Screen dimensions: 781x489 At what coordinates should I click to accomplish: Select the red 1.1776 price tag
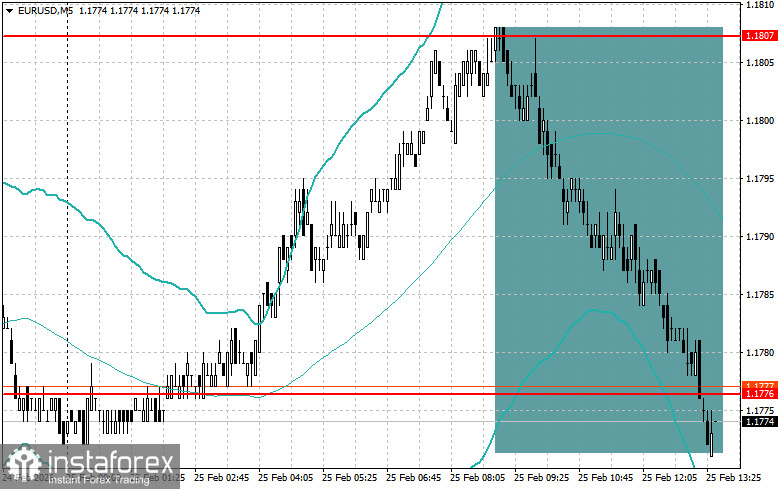point(760,394)
